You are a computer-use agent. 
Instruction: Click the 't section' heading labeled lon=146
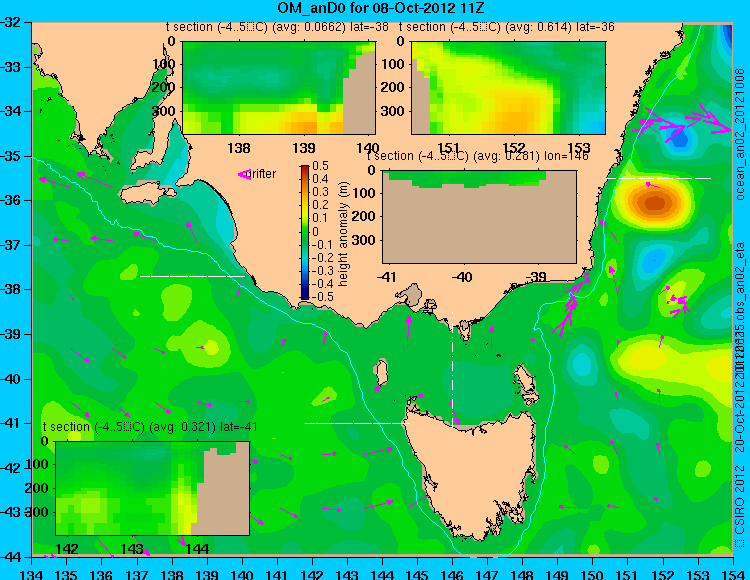[477, 156]
